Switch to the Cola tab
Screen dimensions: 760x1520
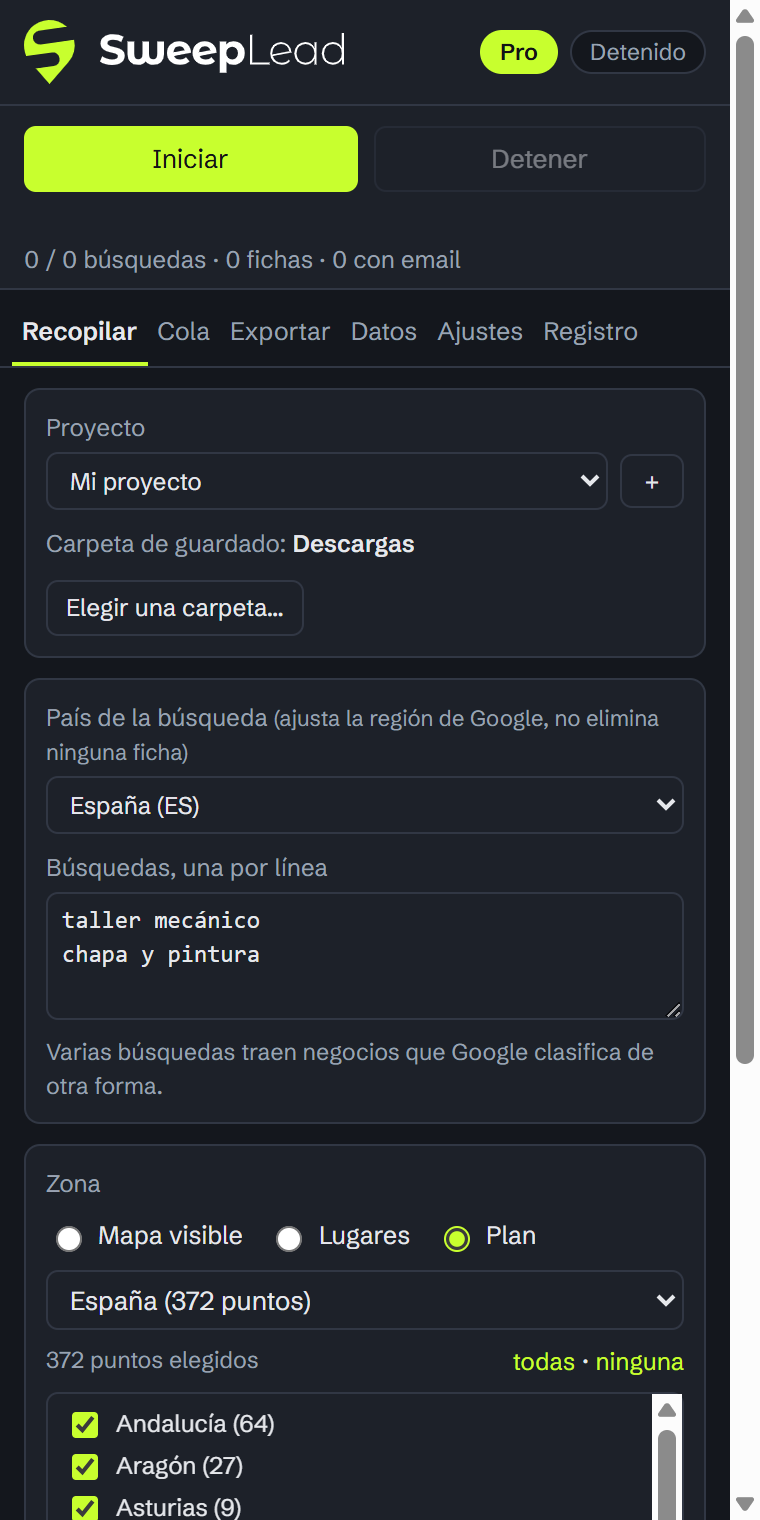pyautogui.click(x=184, y=331)
